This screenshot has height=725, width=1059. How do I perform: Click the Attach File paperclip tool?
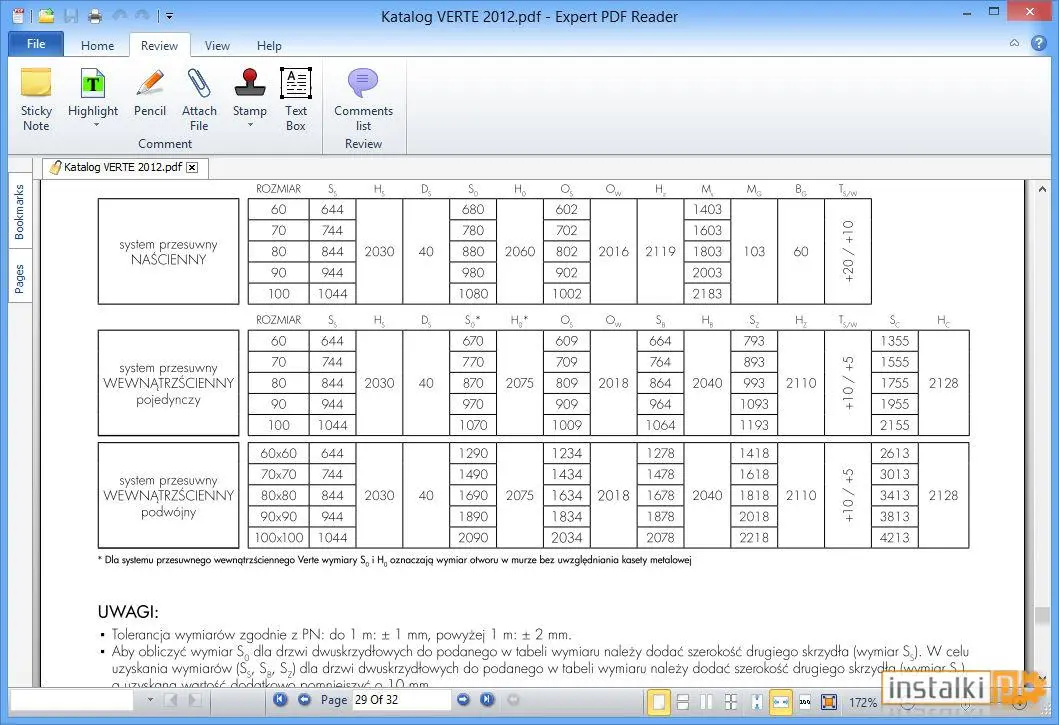pyautogui.click(x=199, y=99)
